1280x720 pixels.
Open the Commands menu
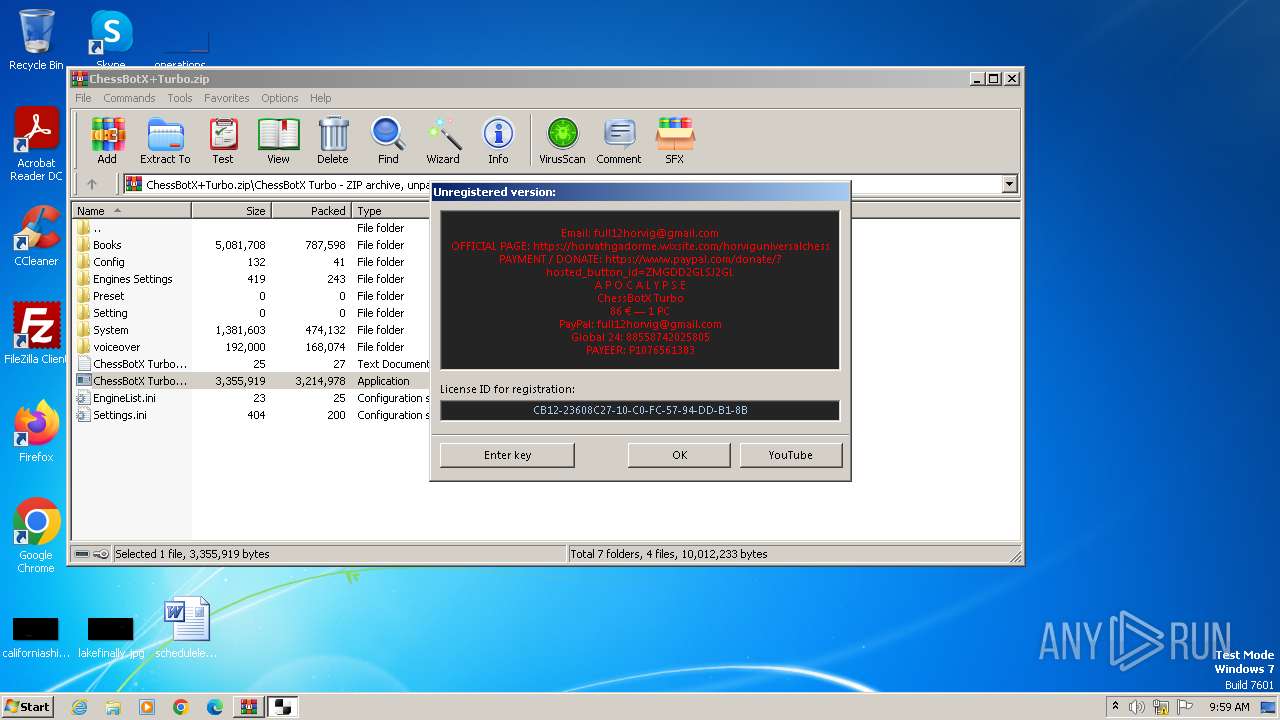point(129,98)
